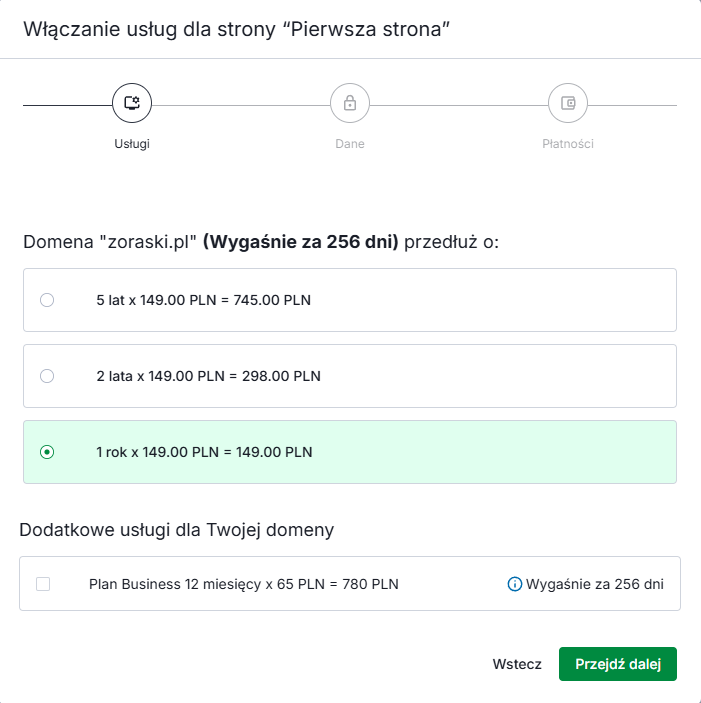Click the expiry text in Plan Business row
The image size is (701, 703).
click(x=594, y=584)
